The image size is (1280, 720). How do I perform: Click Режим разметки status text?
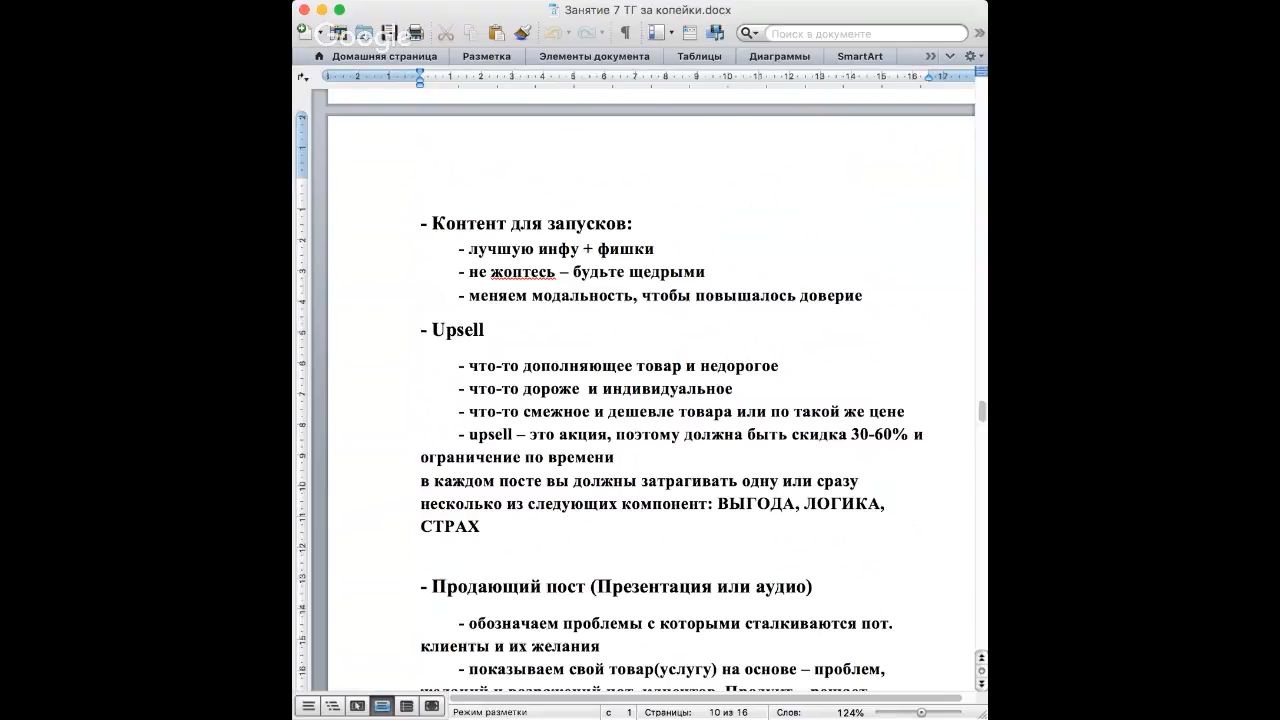(489, 713)
